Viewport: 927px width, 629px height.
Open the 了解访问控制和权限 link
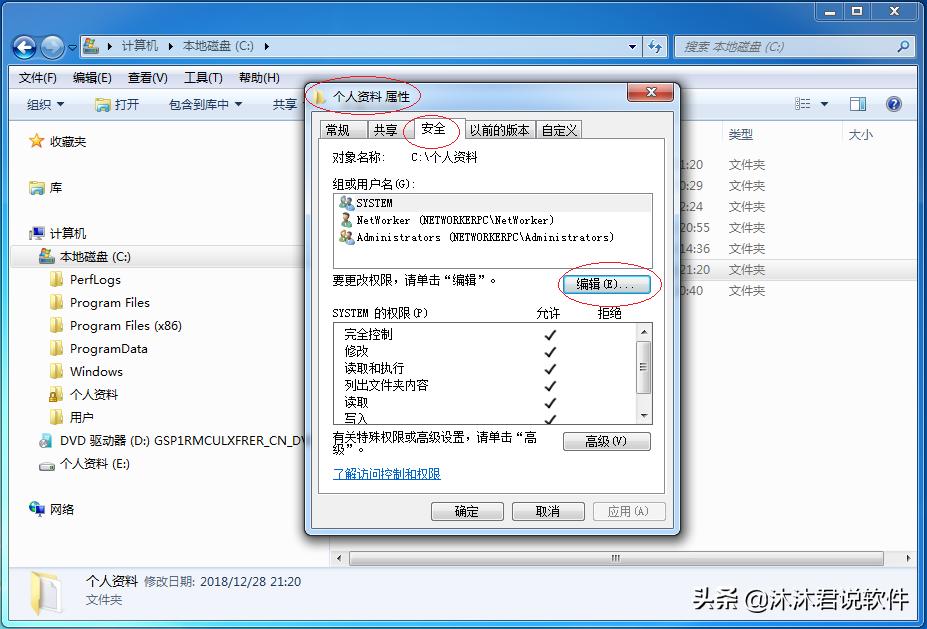coord(386,474)
